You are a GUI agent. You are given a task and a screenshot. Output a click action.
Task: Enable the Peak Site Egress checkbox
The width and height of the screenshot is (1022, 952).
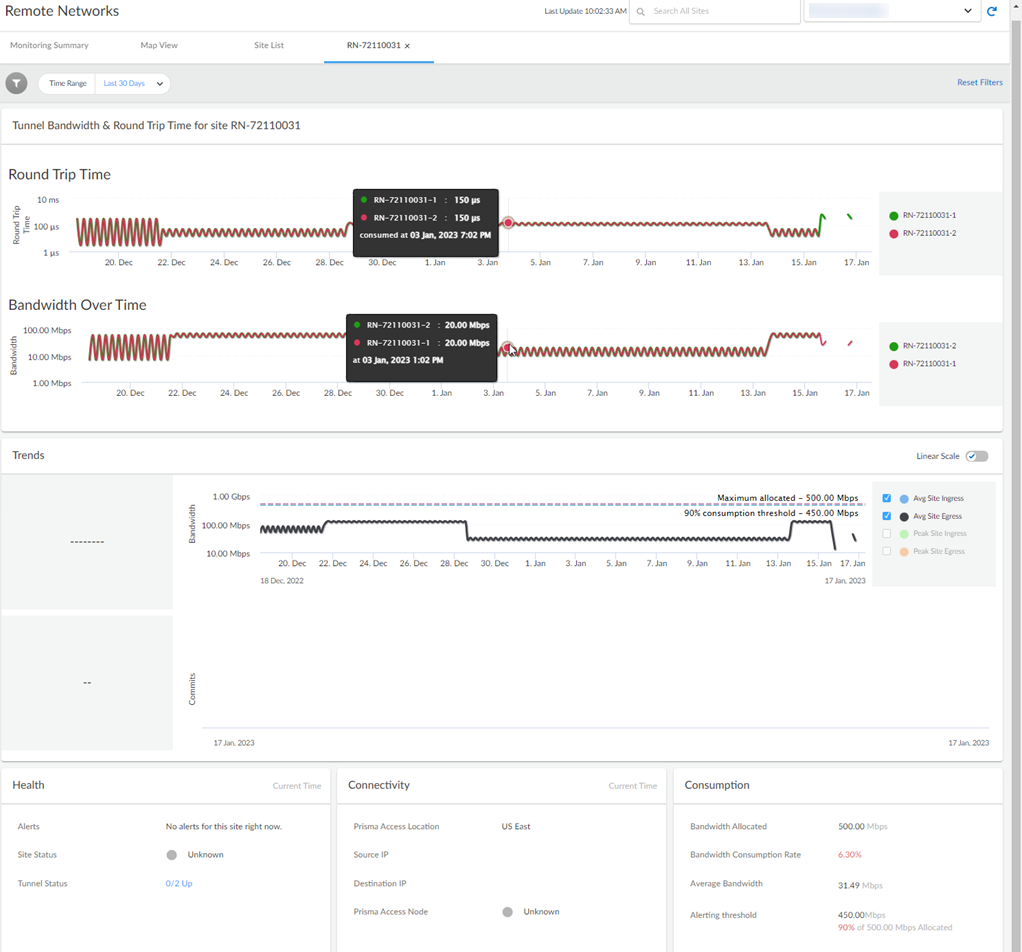(886, 551)
